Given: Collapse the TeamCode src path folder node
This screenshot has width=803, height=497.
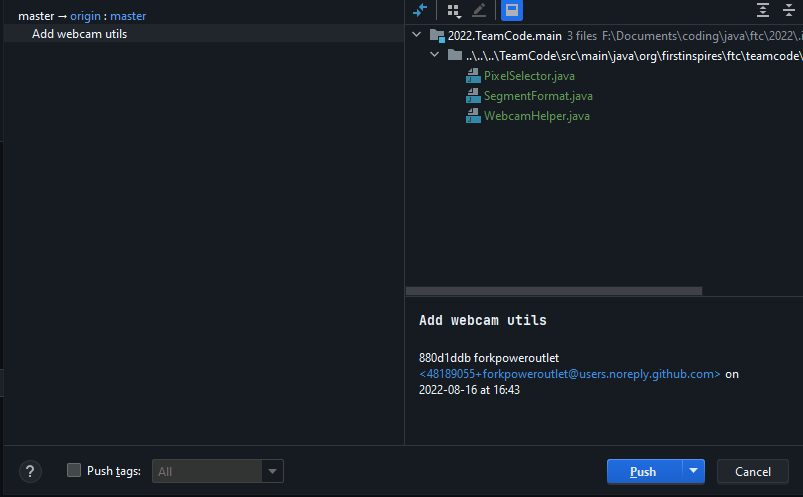Looking at the screenshot, I should click(x=434, y=54).
